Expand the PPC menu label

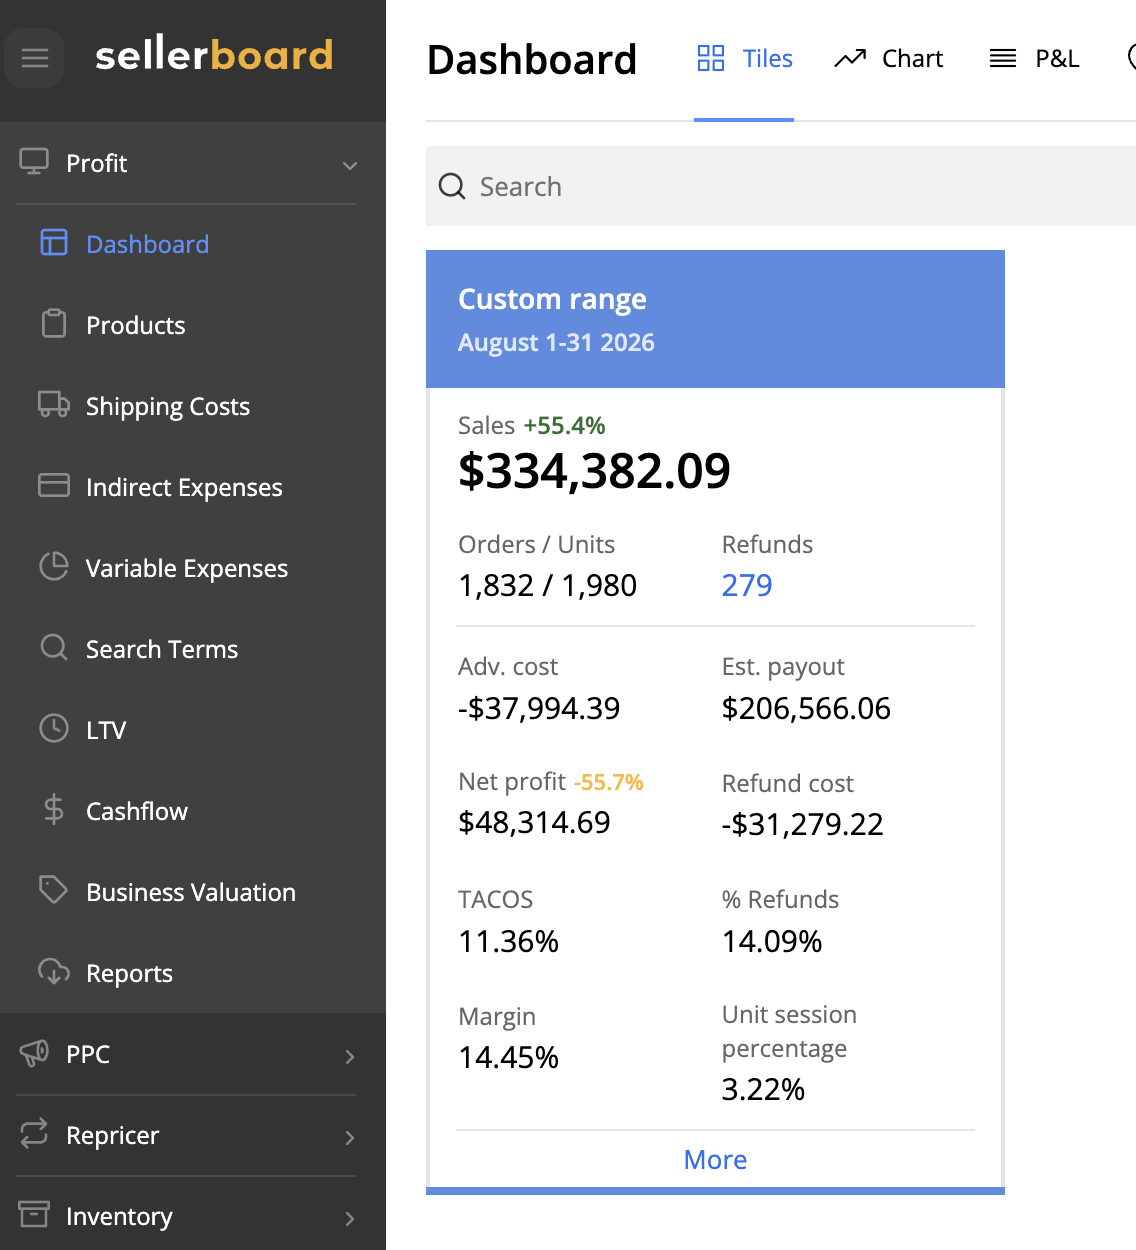88,1054
